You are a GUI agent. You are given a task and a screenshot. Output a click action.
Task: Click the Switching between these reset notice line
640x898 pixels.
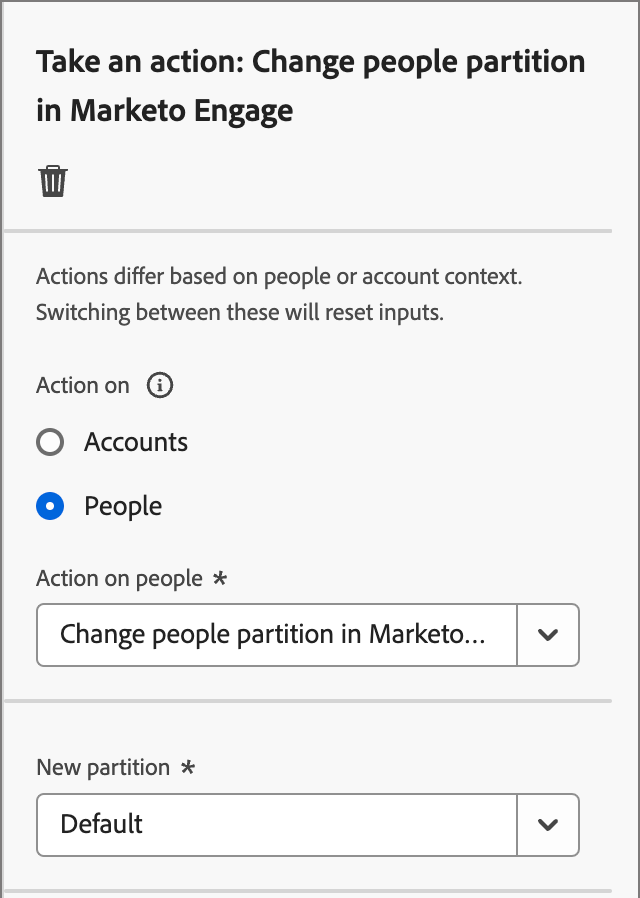tap(239, 312)
